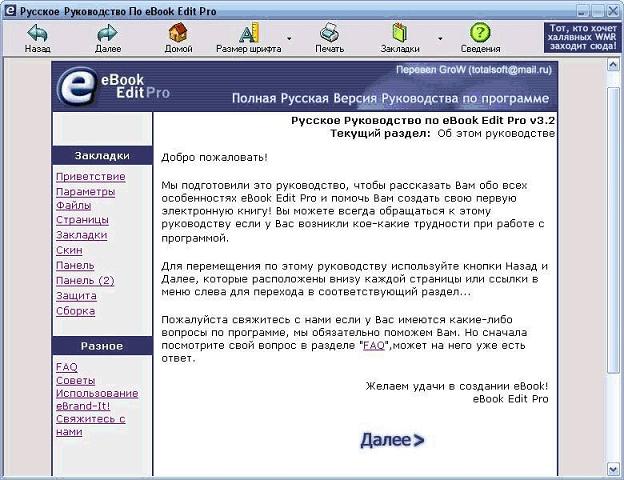Maximize the eBook window

(x=598, y=11)
